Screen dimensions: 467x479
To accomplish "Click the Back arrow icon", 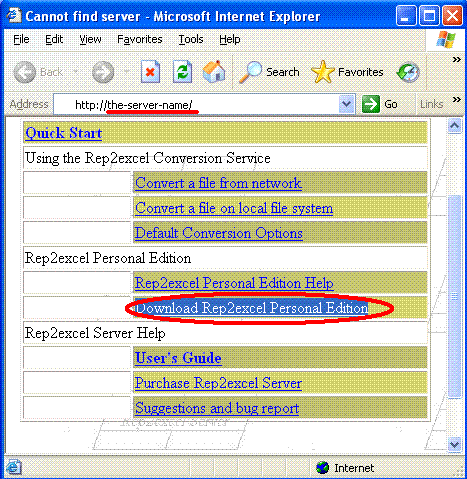I will tap(24, 72).
